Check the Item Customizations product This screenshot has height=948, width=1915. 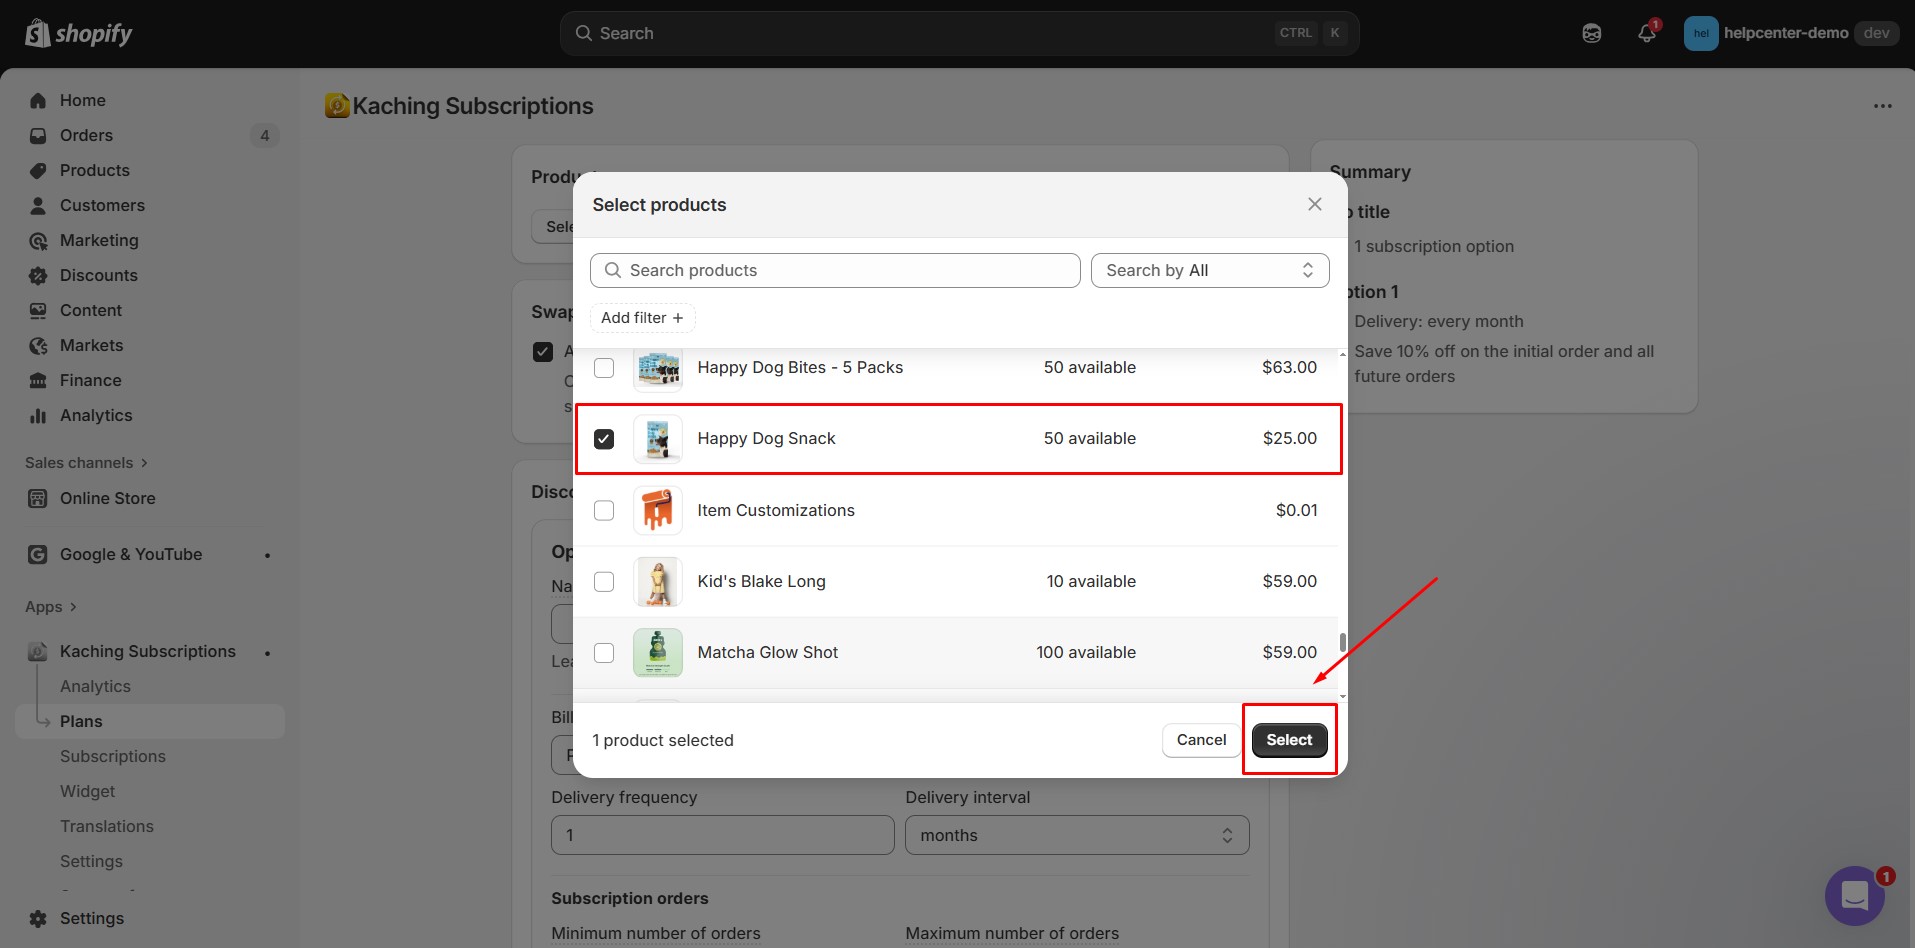604,510
